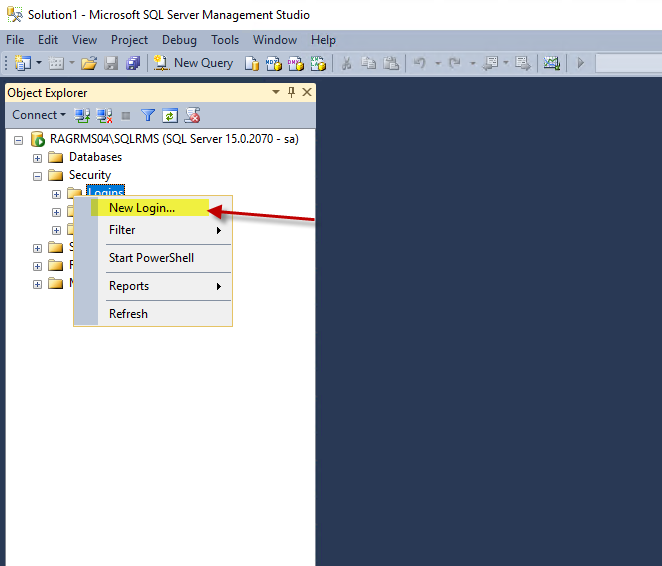662x566 pixels.
Task: Open Object Explorer window position dropdown
Action: (x=276, y=92)
